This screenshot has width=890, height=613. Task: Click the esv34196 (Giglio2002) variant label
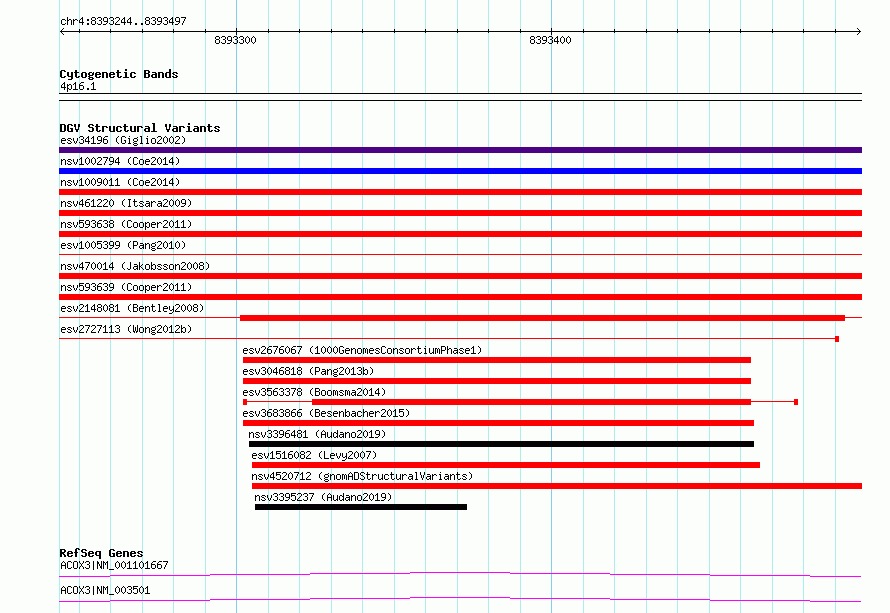click(x=123, y=140)
